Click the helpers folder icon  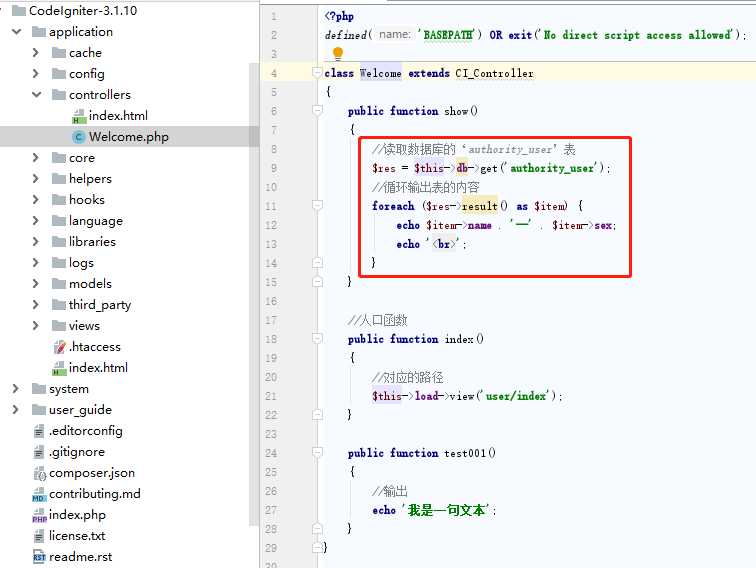(x=59, y=178)
